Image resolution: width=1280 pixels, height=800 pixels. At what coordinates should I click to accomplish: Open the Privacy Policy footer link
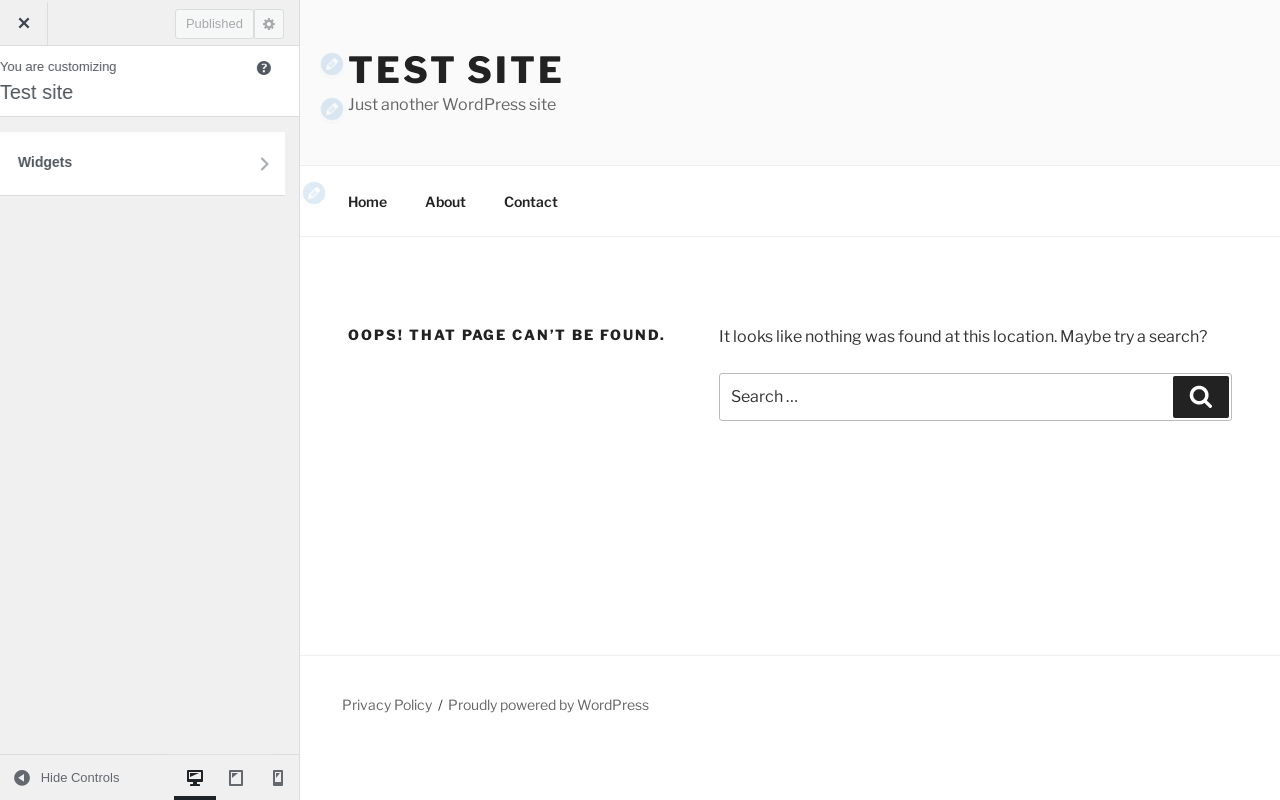pyautogui.click(x=387, y=705)
